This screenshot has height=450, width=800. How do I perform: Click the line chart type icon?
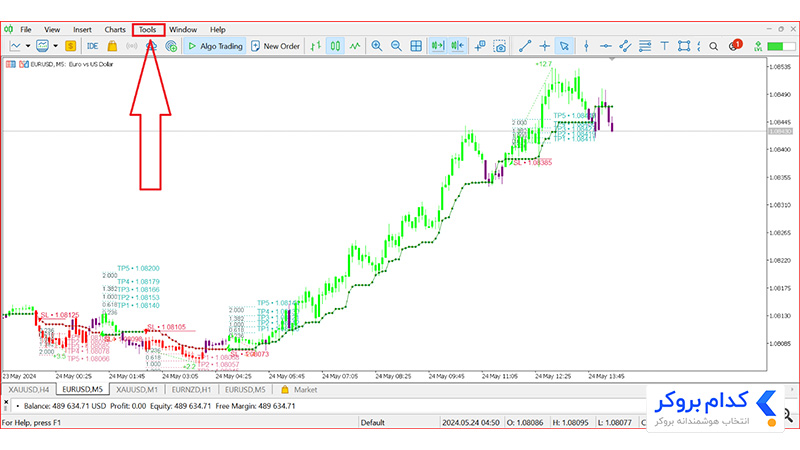coord(15,46)
